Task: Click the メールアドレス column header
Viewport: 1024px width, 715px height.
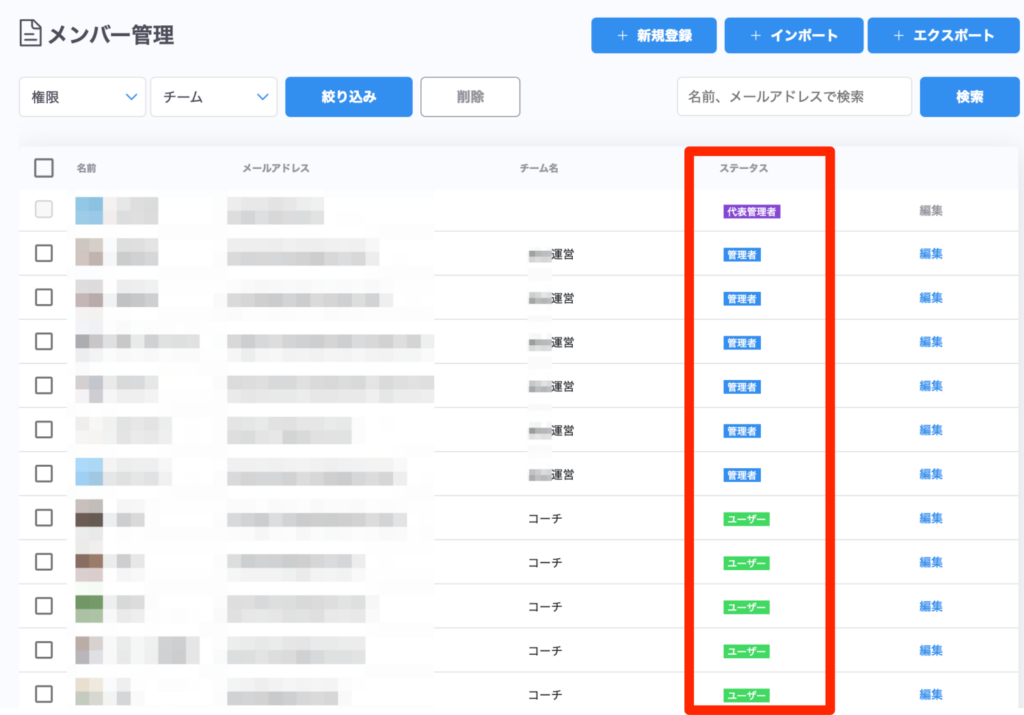Action: point(275,168)
